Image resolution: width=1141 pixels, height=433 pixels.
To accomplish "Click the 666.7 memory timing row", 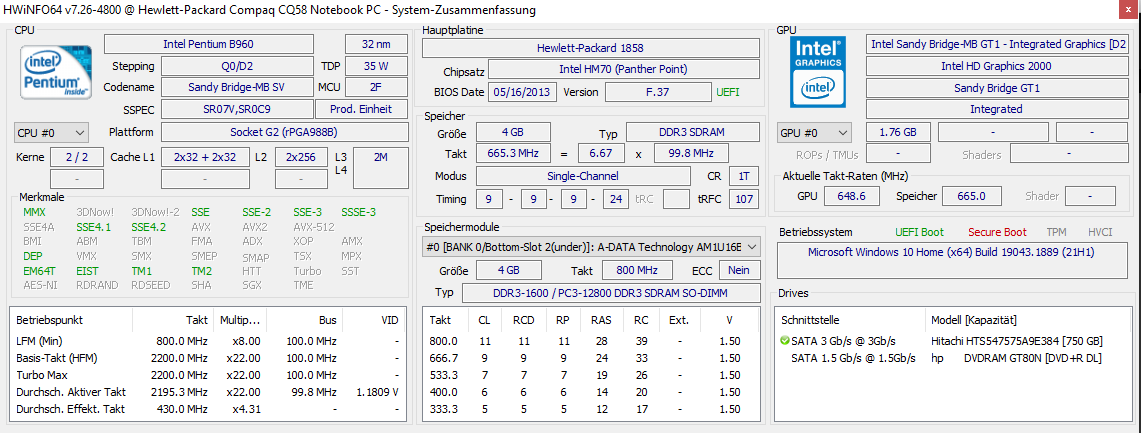I will (x=592, y=358).
